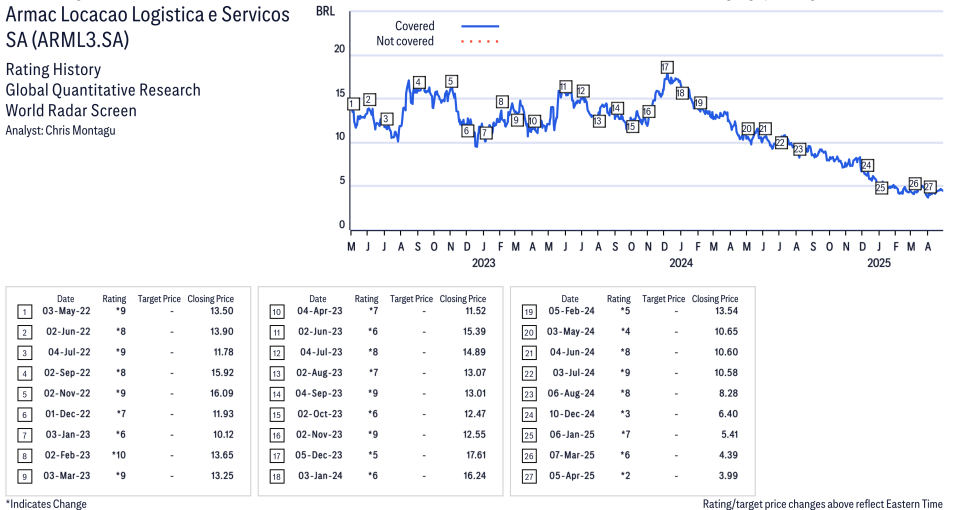The image size is (954, 510).
Task: Select closing price 8.28
Action: pos(728,393)
